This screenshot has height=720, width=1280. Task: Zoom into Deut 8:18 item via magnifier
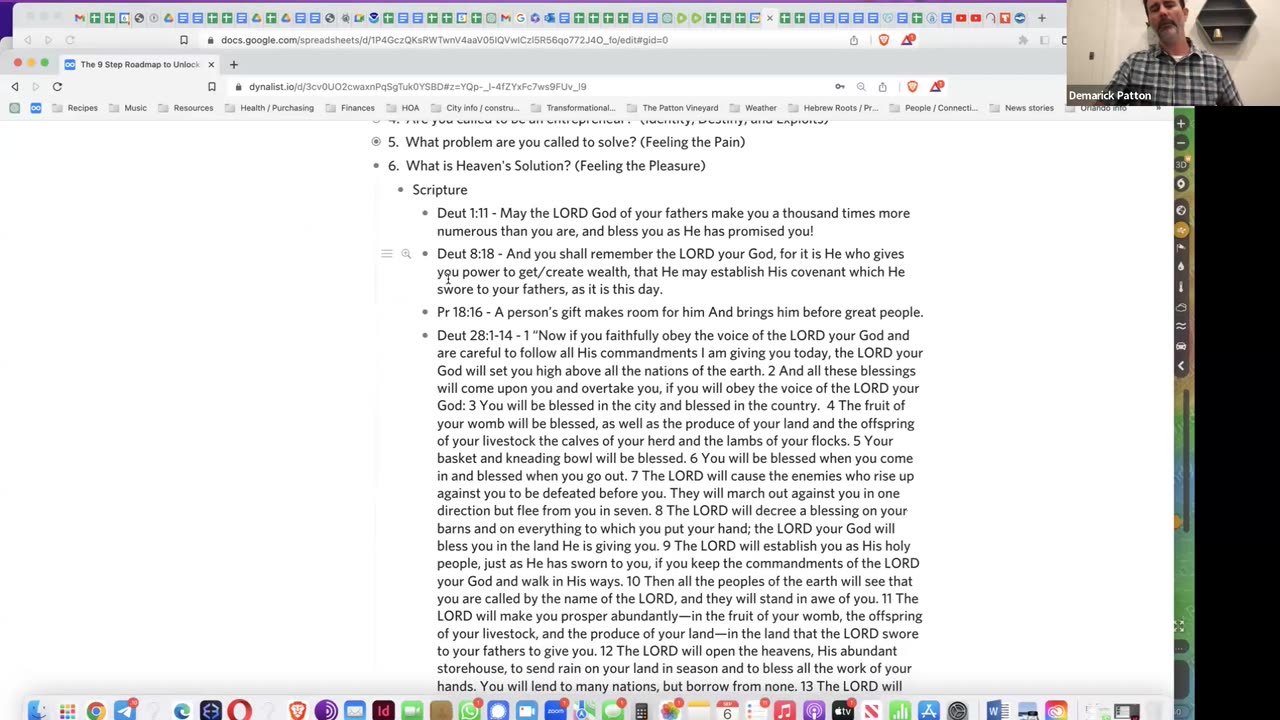(406, 254)
